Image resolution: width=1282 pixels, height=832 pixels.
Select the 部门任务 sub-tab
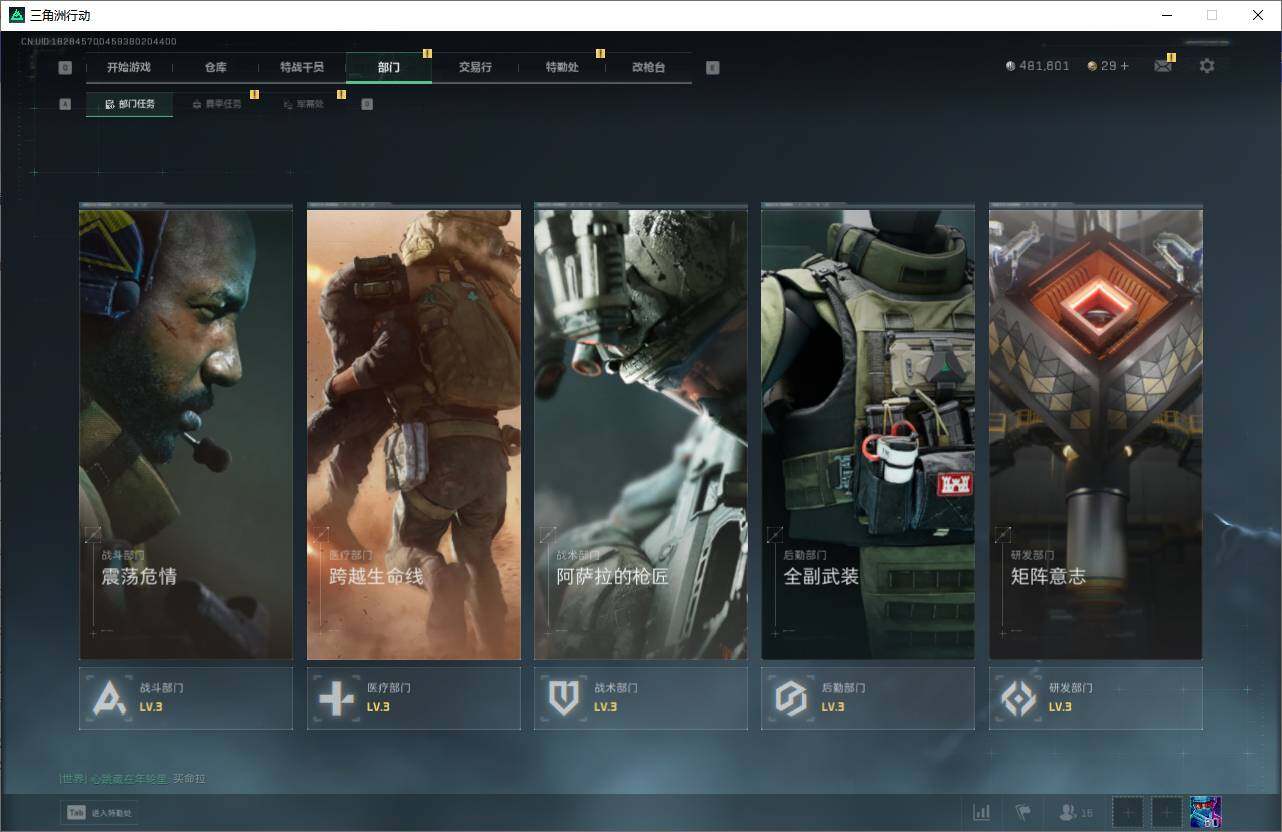[x=129, y=104]
